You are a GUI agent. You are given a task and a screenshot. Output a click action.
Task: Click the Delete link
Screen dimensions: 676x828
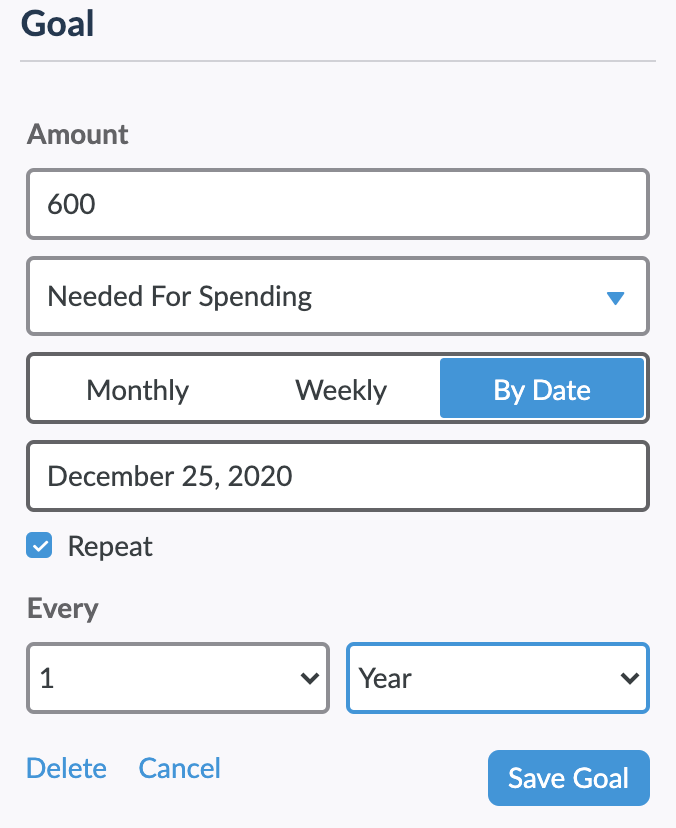click(x=67, y=768)
